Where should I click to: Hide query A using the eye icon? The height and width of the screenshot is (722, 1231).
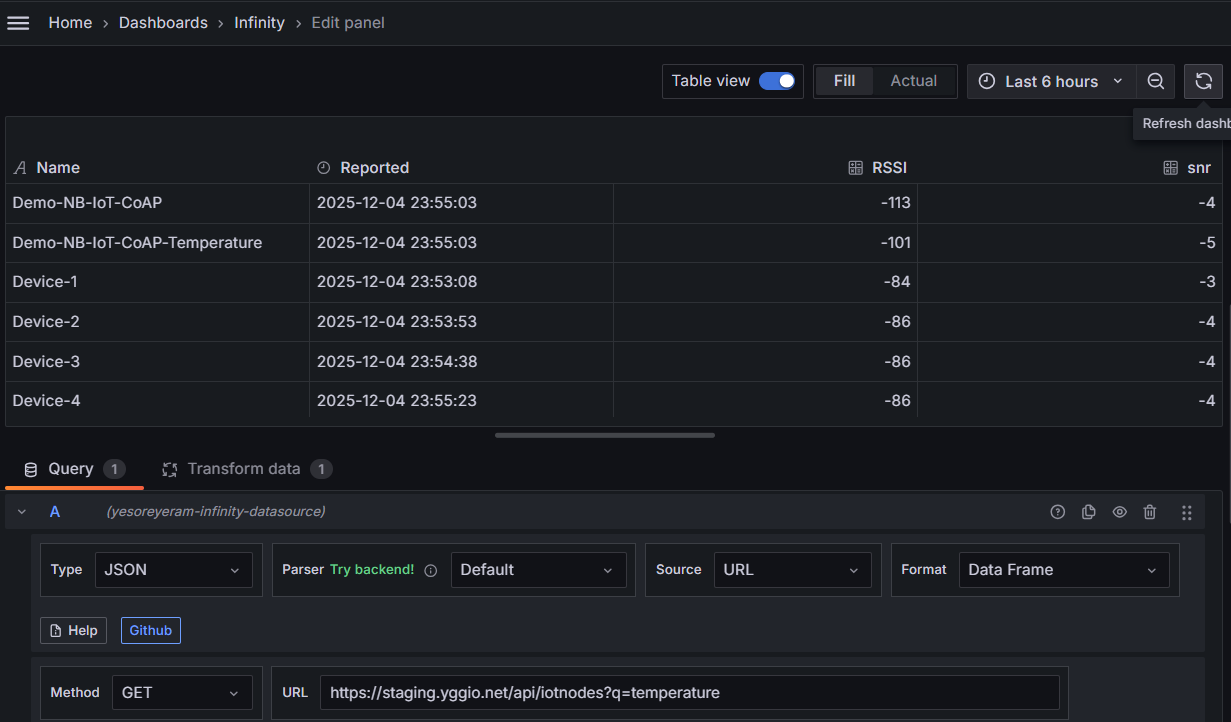click(x=1119, y=512)
